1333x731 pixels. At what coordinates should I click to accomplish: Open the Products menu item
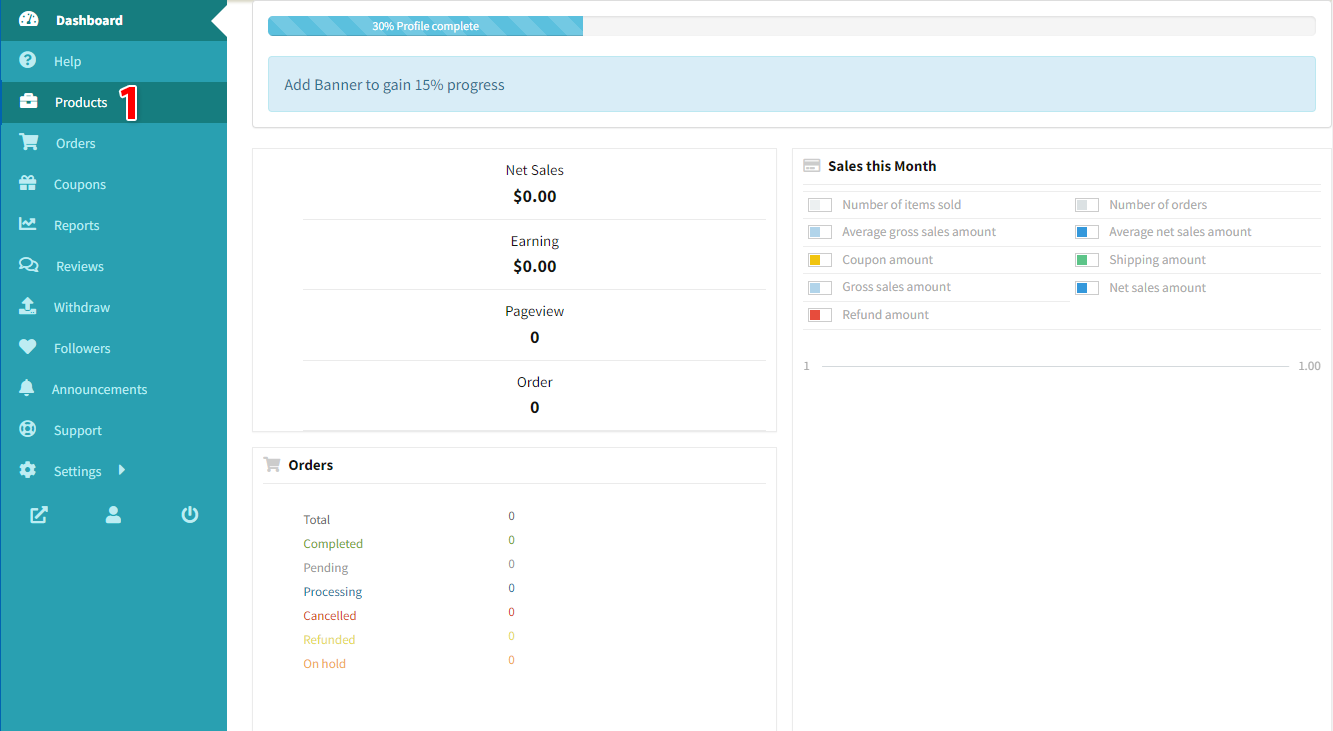pos(81,102)
